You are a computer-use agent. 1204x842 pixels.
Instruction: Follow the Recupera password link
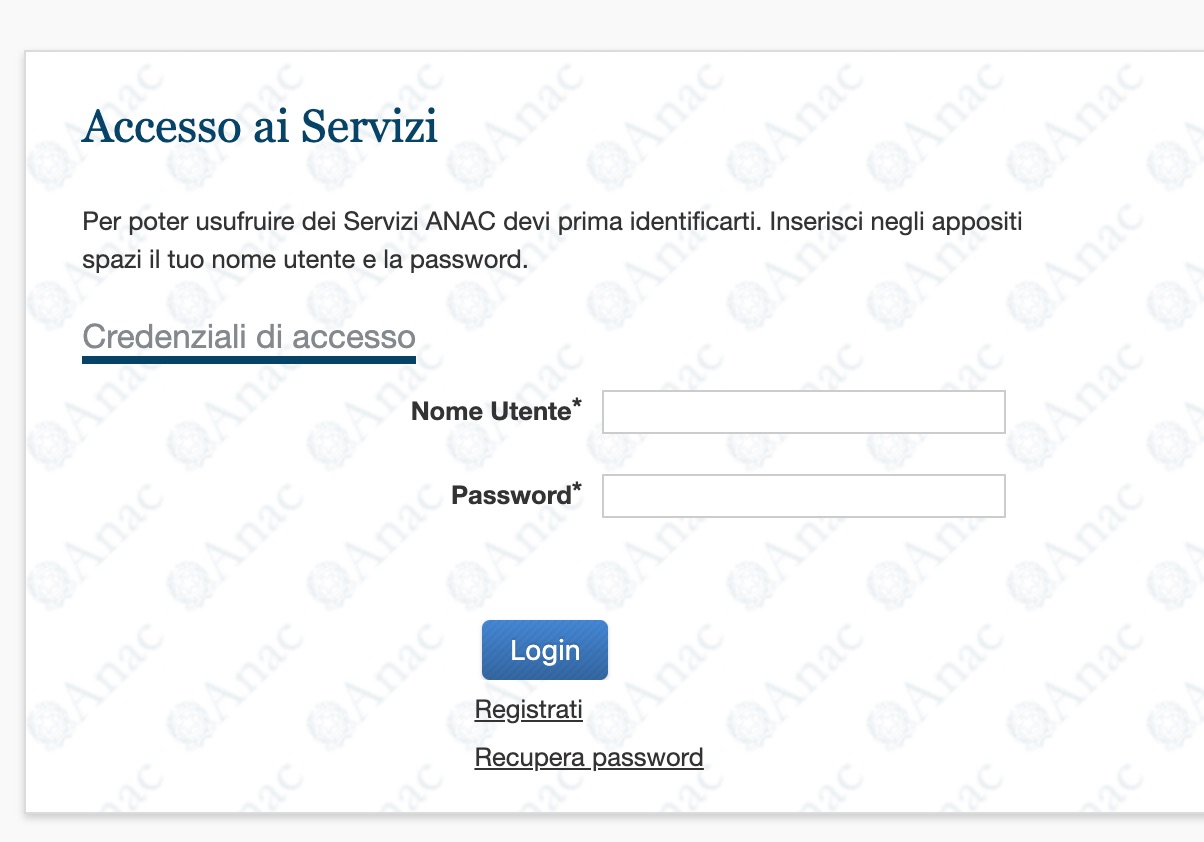[x=589, y=758]
